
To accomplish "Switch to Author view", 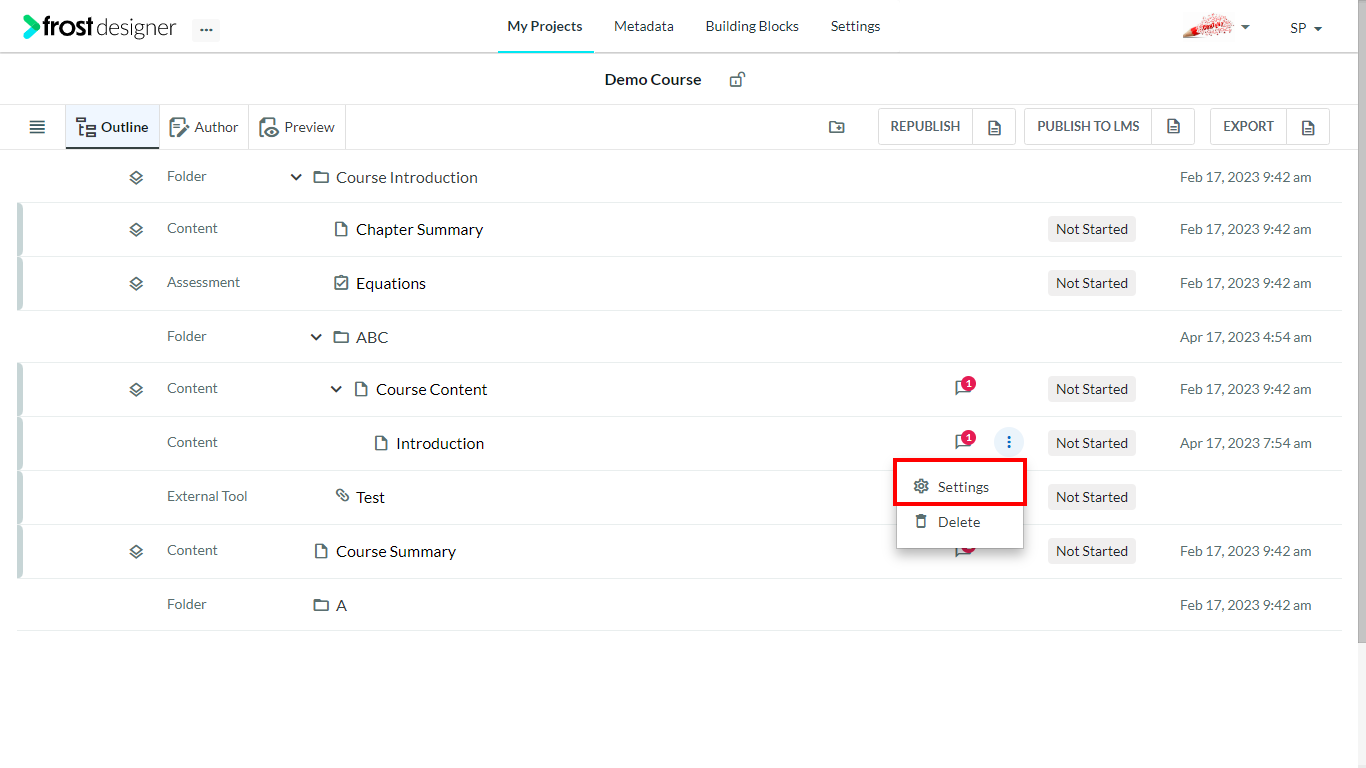I will tap(204, 127).
